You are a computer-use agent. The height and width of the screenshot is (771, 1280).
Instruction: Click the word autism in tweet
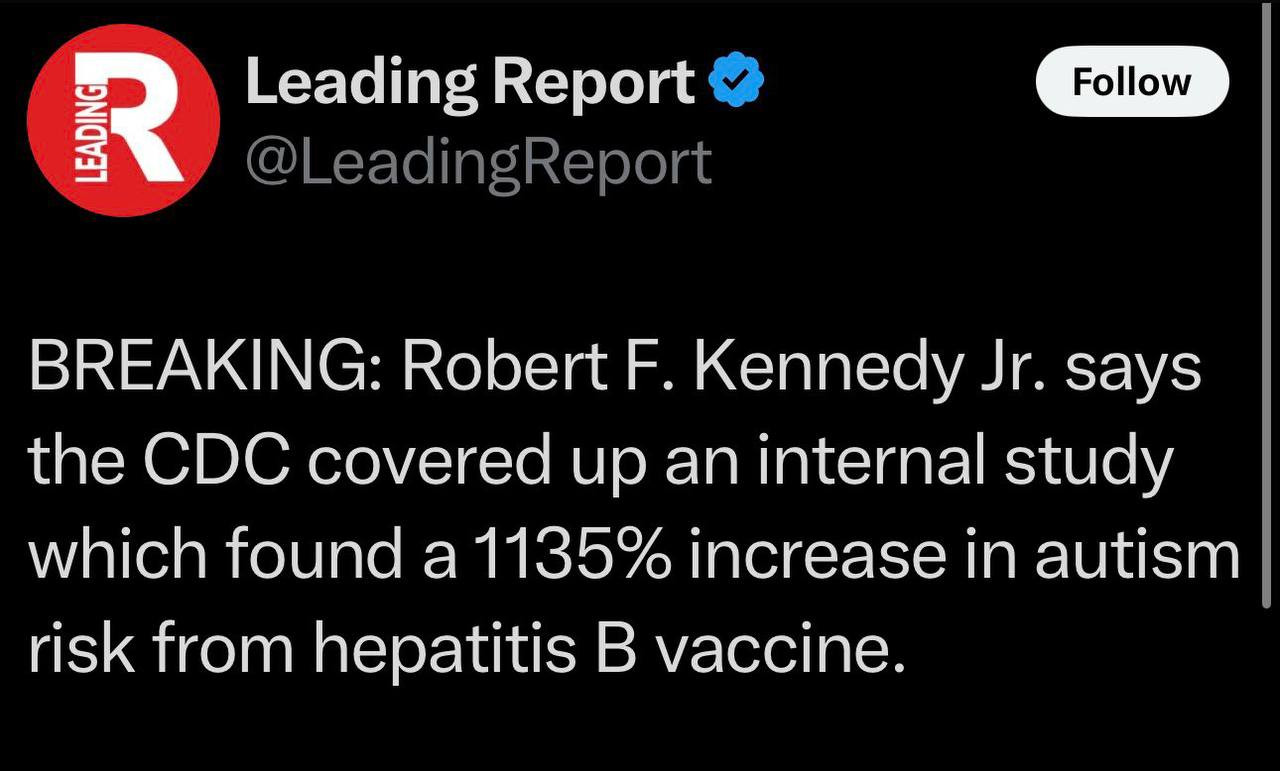point(1137,555)
